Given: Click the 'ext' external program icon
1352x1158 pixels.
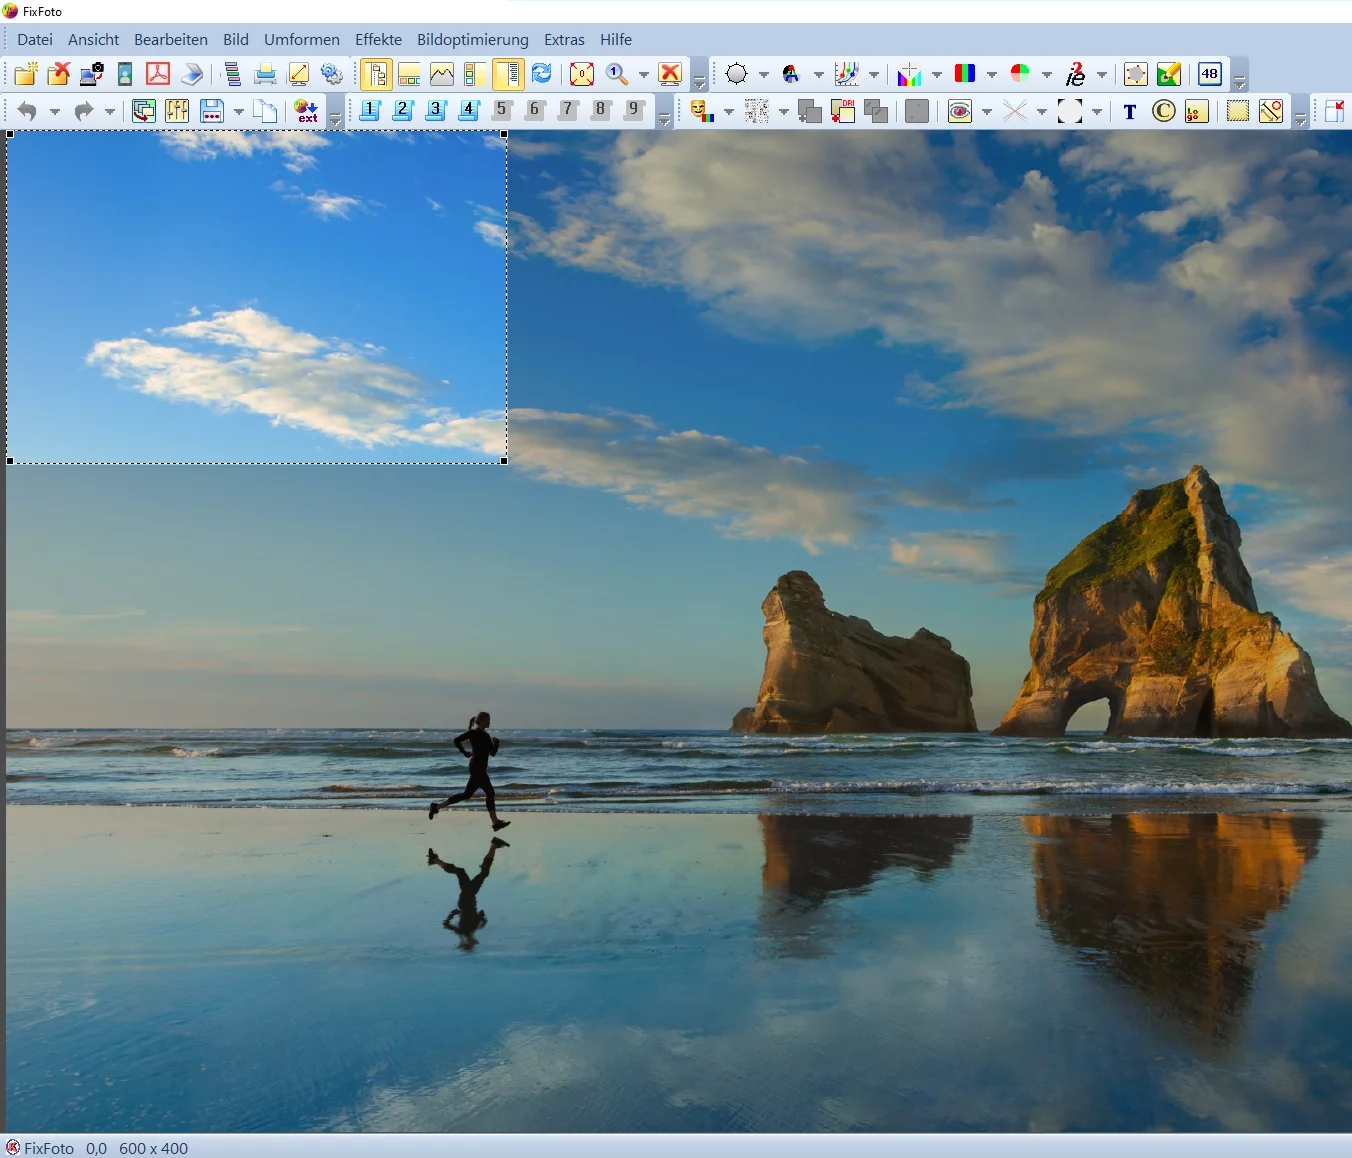Looking at the screenshot, I should [306, 111].
